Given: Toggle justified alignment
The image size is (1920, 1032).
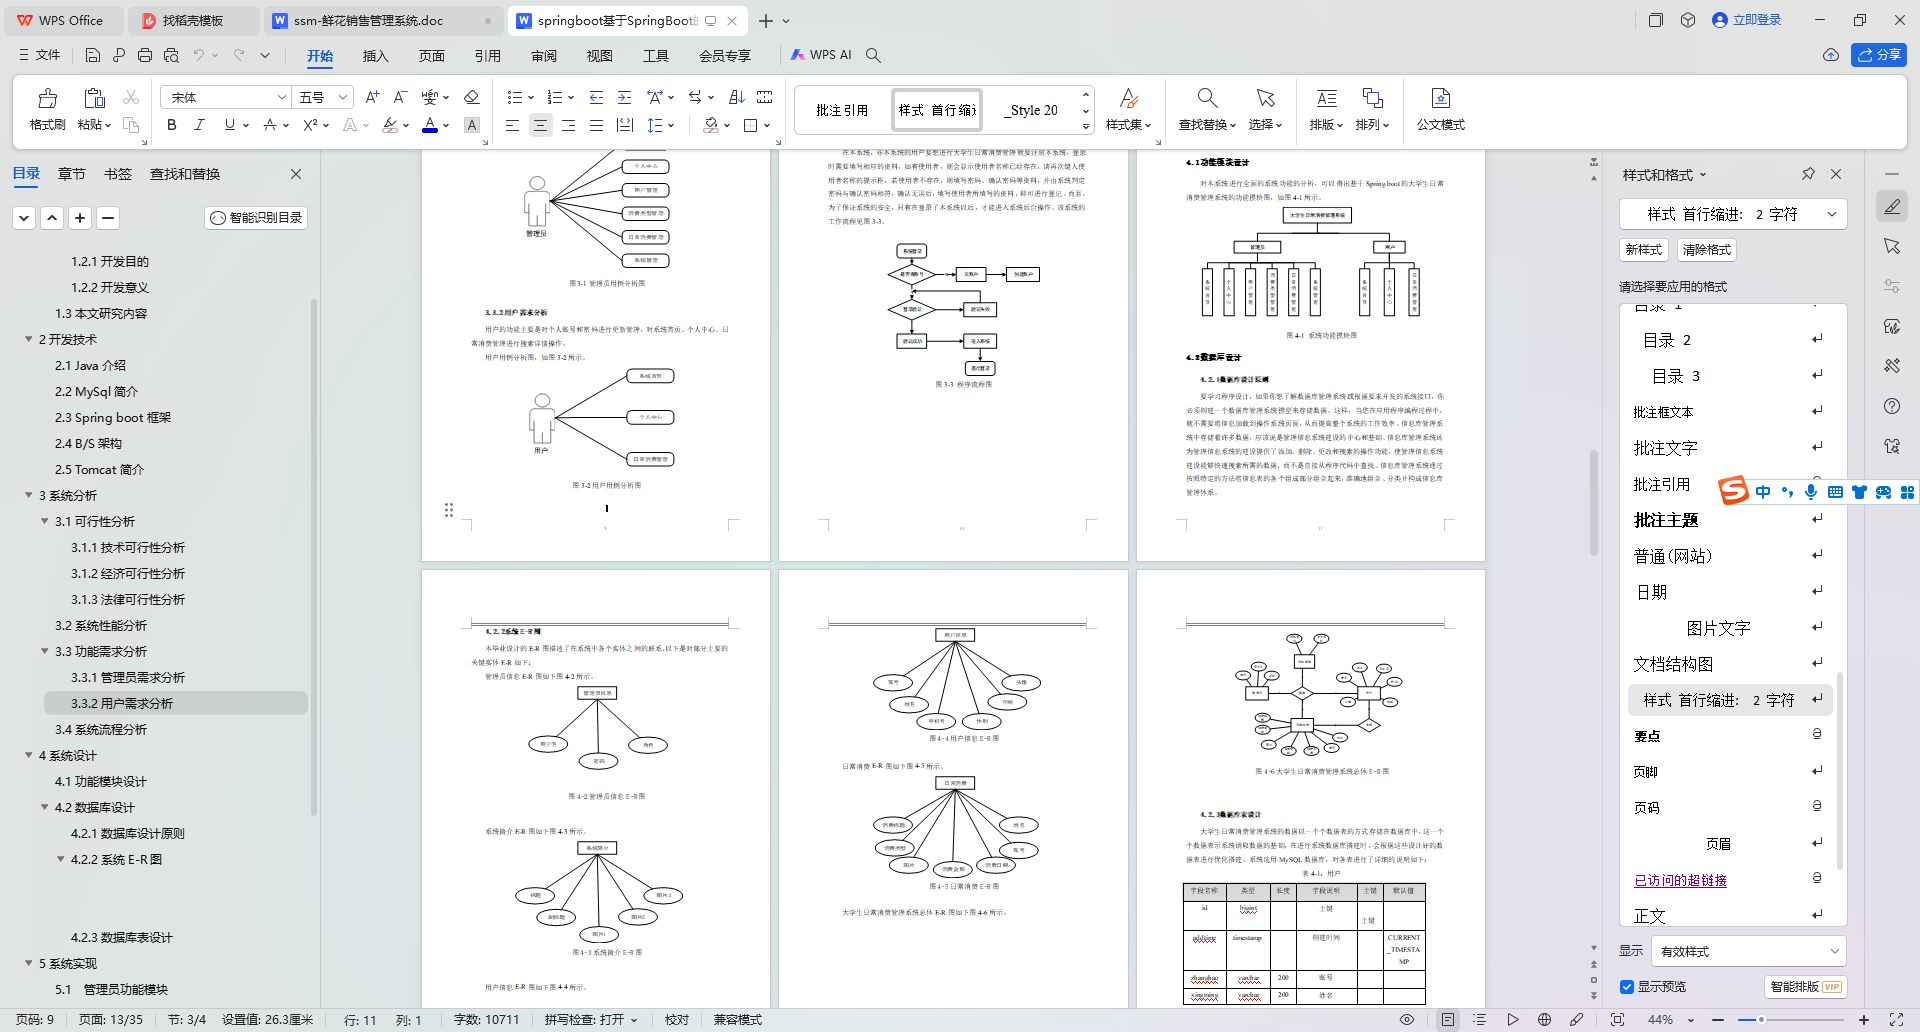Looking at the screenshot, I should click(596, 125).
